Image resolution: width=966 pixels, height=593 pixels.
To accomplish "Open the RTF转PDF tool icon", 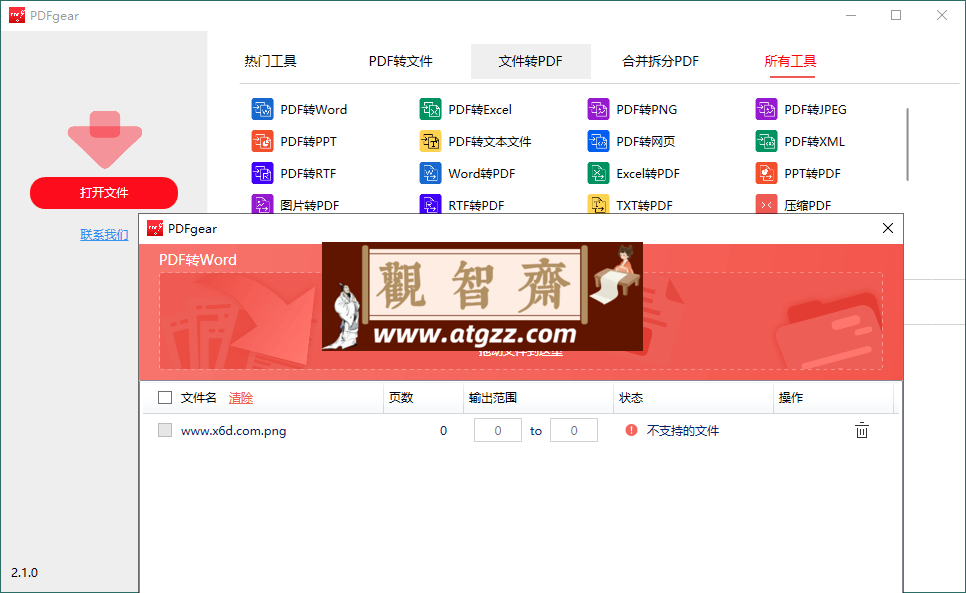I will (x=431, y=204).
